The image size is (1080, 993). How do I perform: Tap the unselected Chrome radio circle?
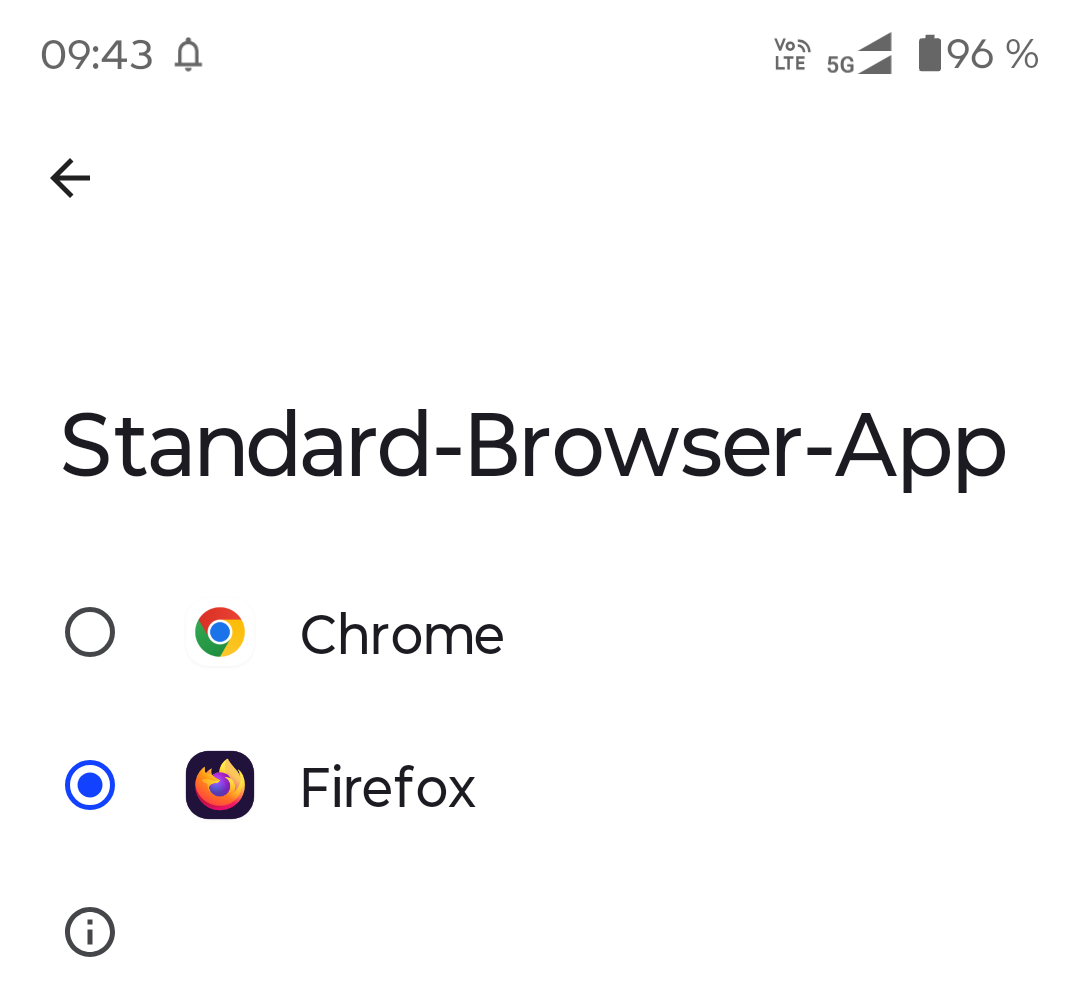click(89, 632)
